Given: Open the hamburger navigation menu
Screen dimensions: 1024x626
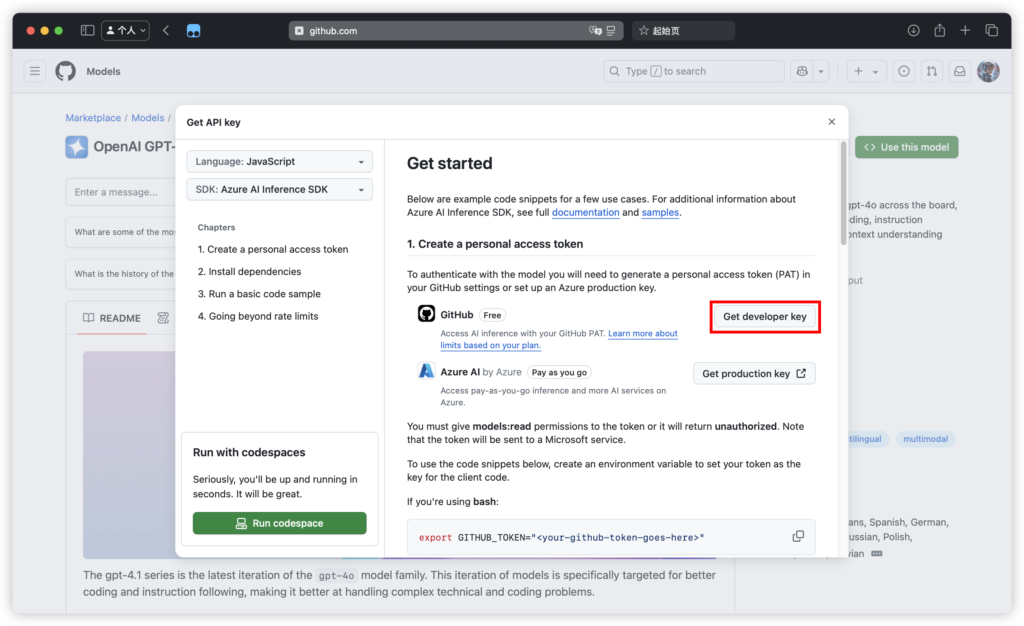Looking at the screenshot, I should (35, 71).
